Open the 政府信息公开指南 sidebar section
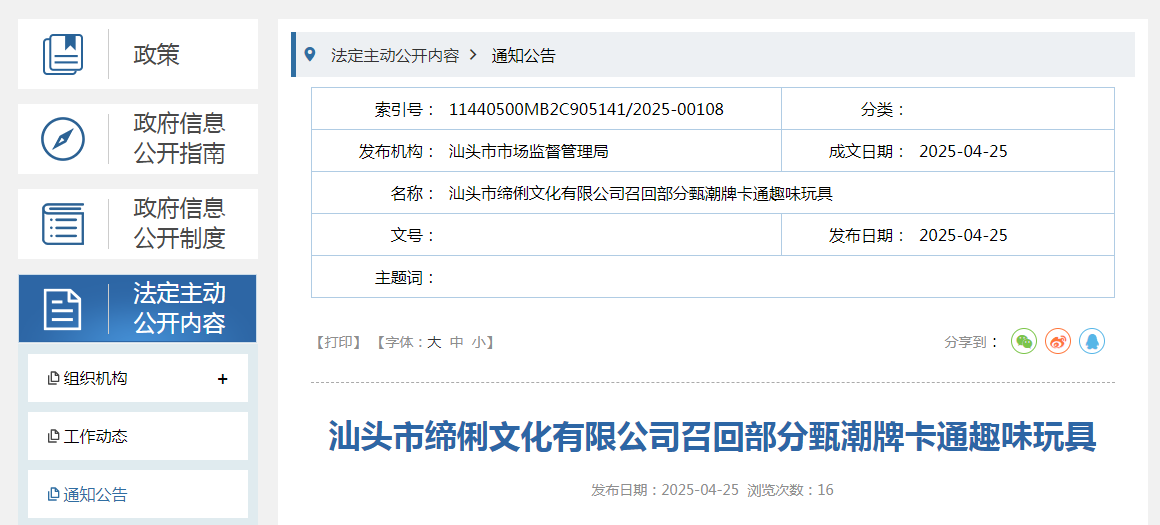 (x=138, y=139)
